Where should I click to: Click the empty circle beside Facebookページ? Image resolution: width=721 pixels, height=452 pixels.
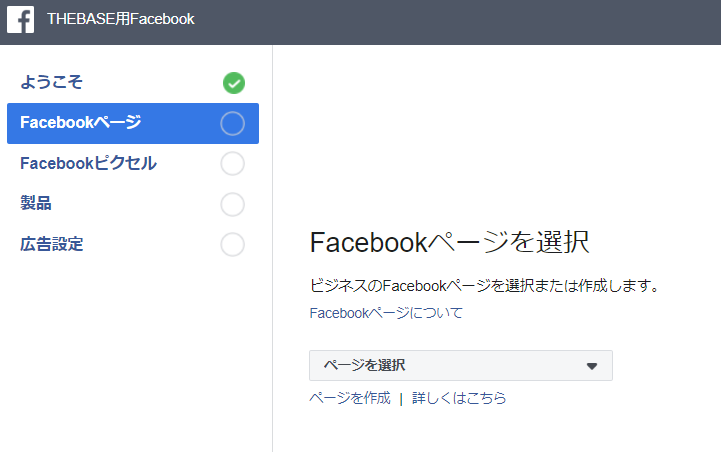pyautogui.click(x=232, y=123)
